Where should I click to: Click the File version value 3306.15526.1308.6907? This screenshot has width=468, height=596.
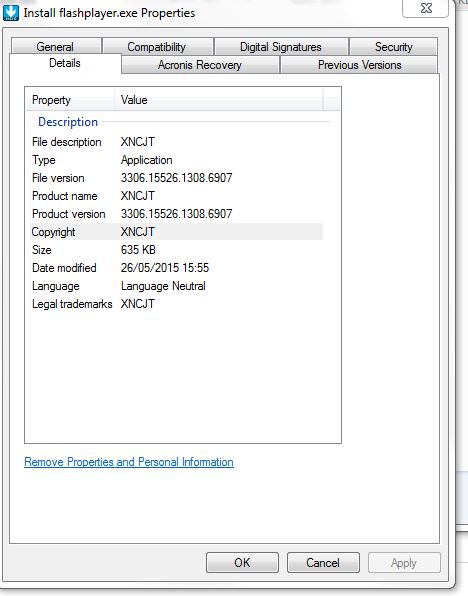(176, 178)
